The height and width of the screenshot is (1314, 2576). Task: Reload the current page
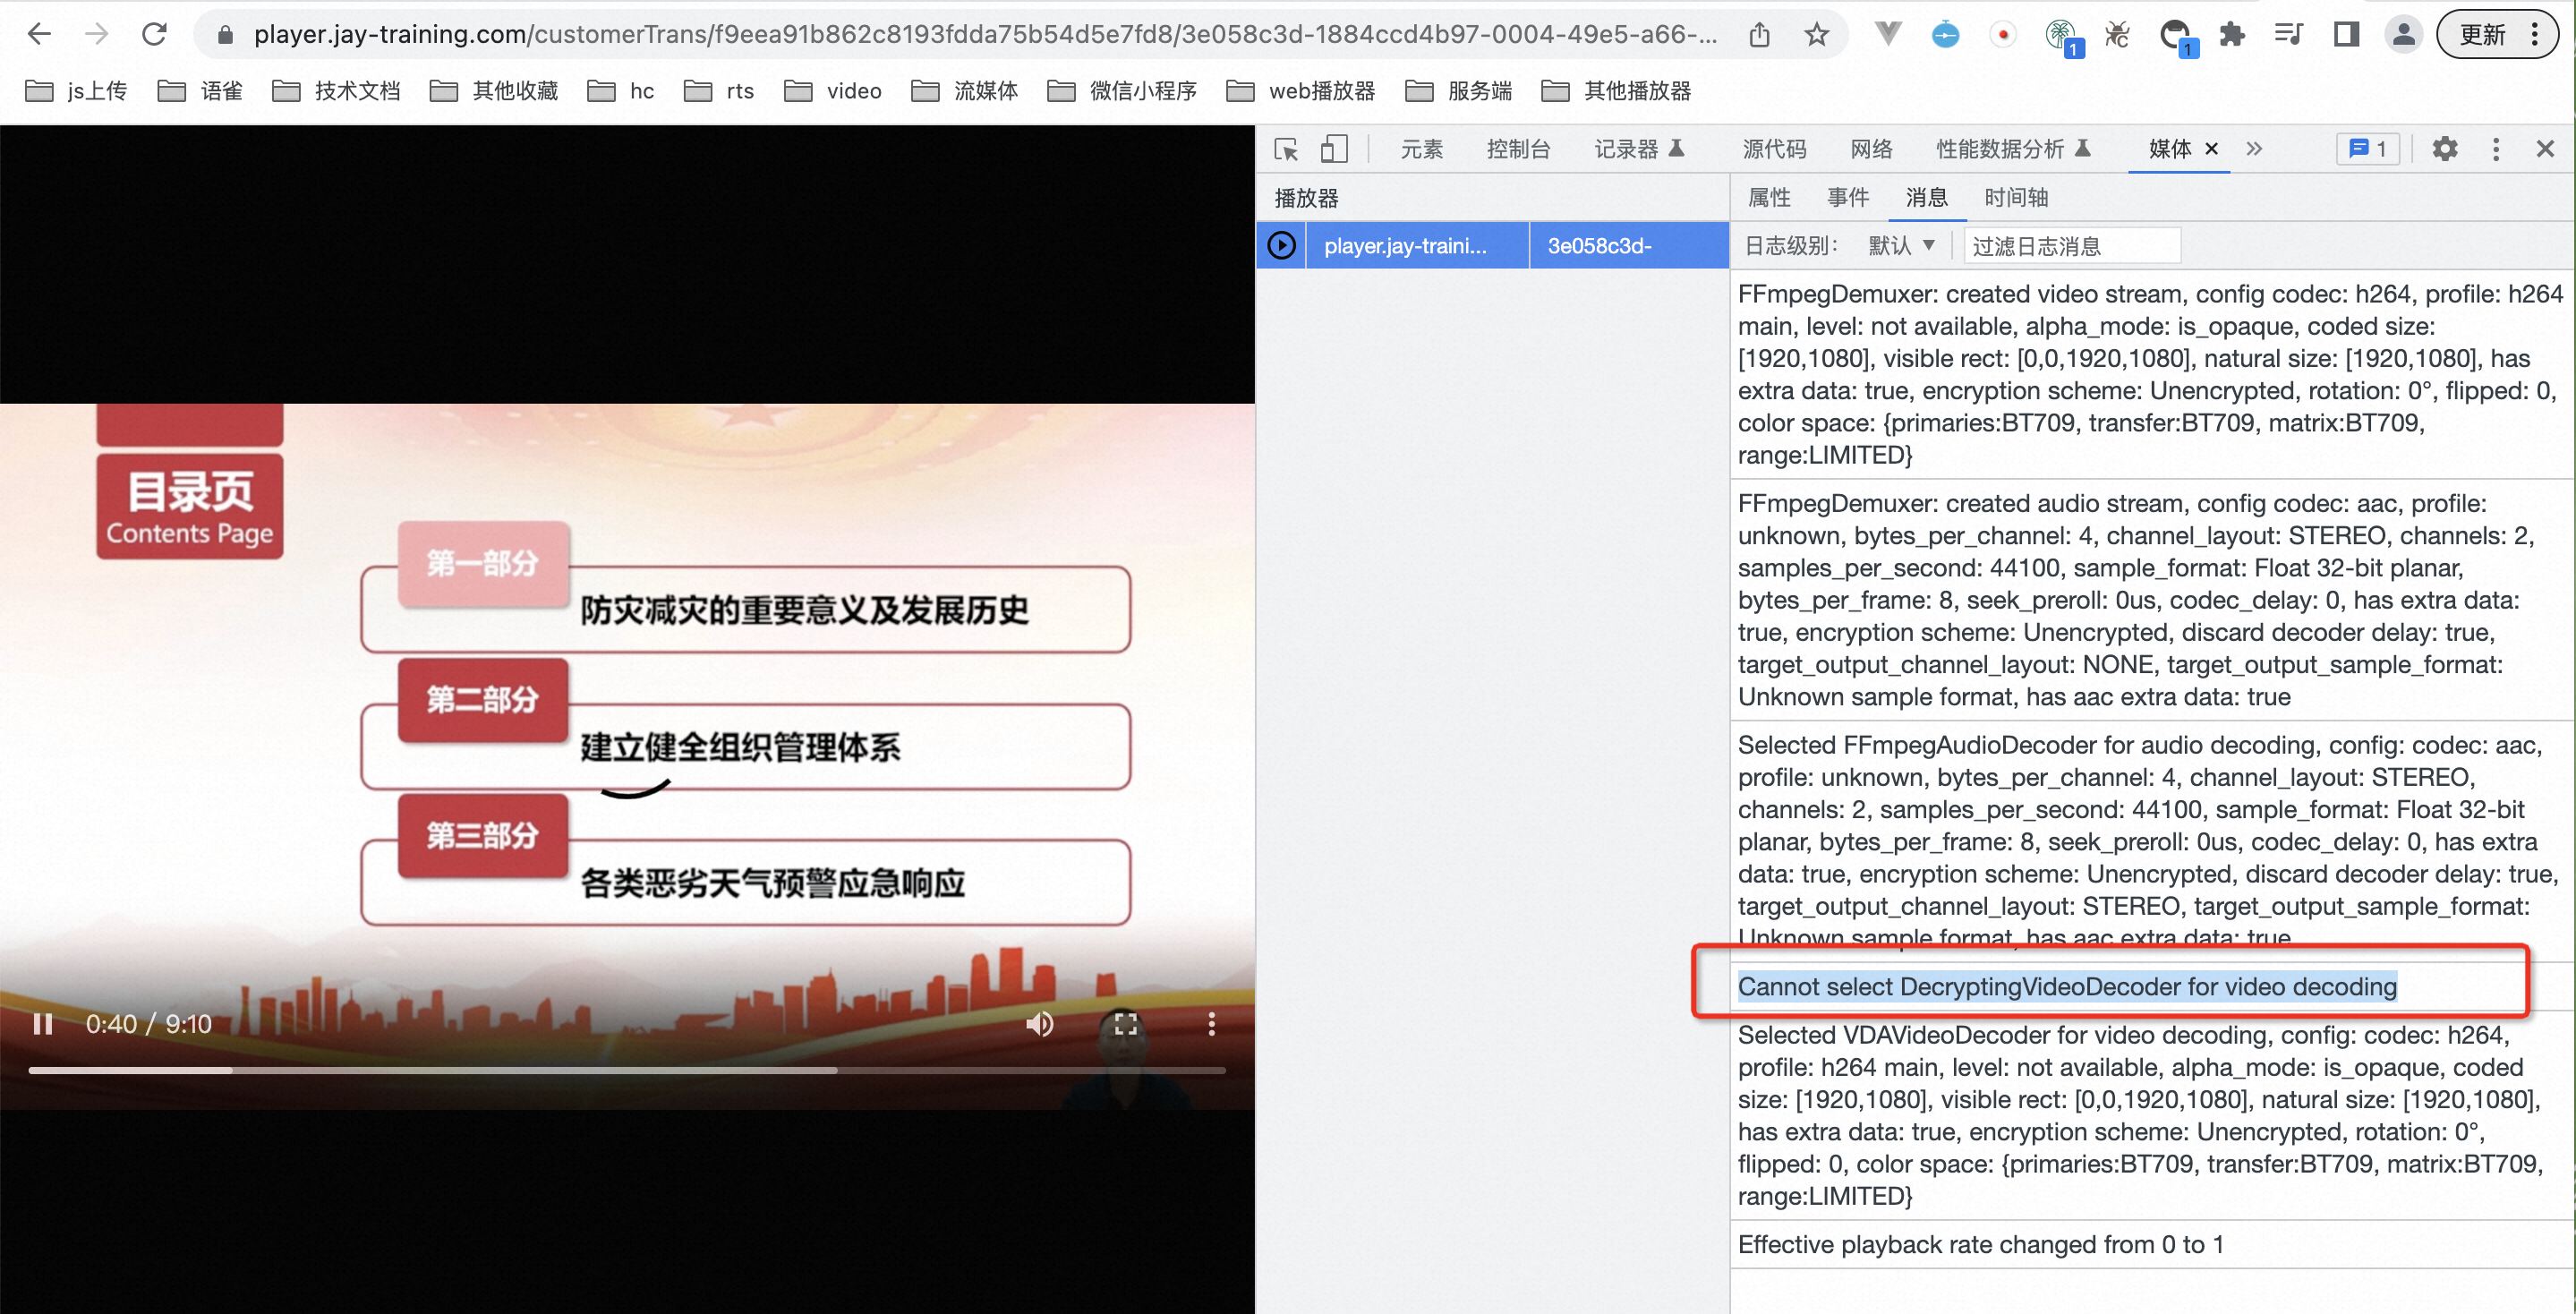pos(154,34)
